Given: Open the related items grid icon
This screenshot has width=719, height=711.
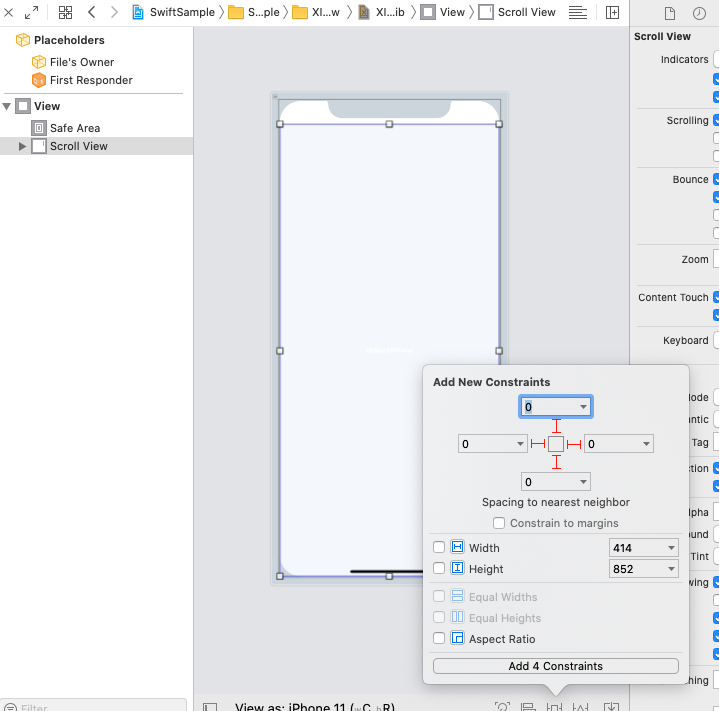Looking at the screenshot, I should tap(66, 12).
